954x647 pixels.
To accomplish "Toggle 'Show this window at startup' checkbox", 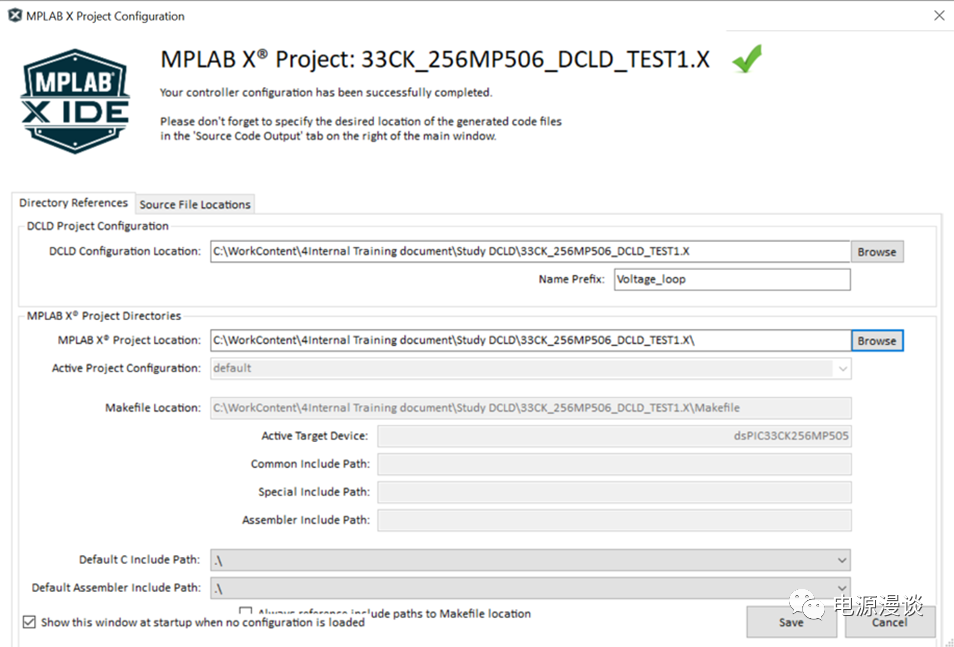I will pyautogui.click(x=29, y=622).
